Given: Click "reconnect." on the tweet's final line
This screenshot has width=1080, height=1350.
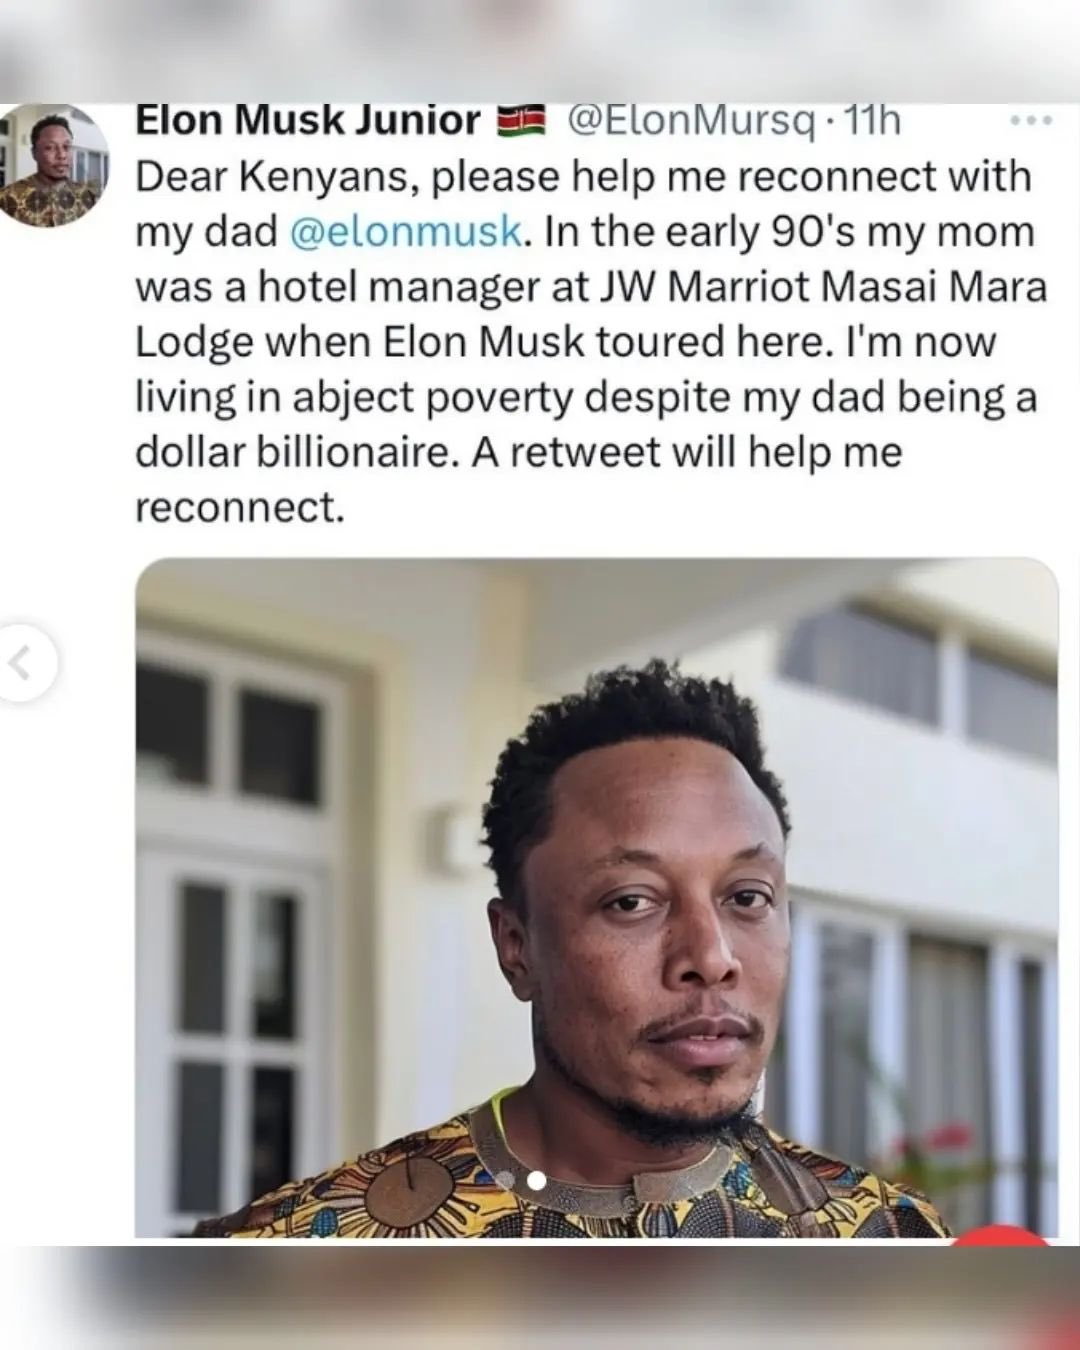Looking at the screenshot, I should [239, 508].
